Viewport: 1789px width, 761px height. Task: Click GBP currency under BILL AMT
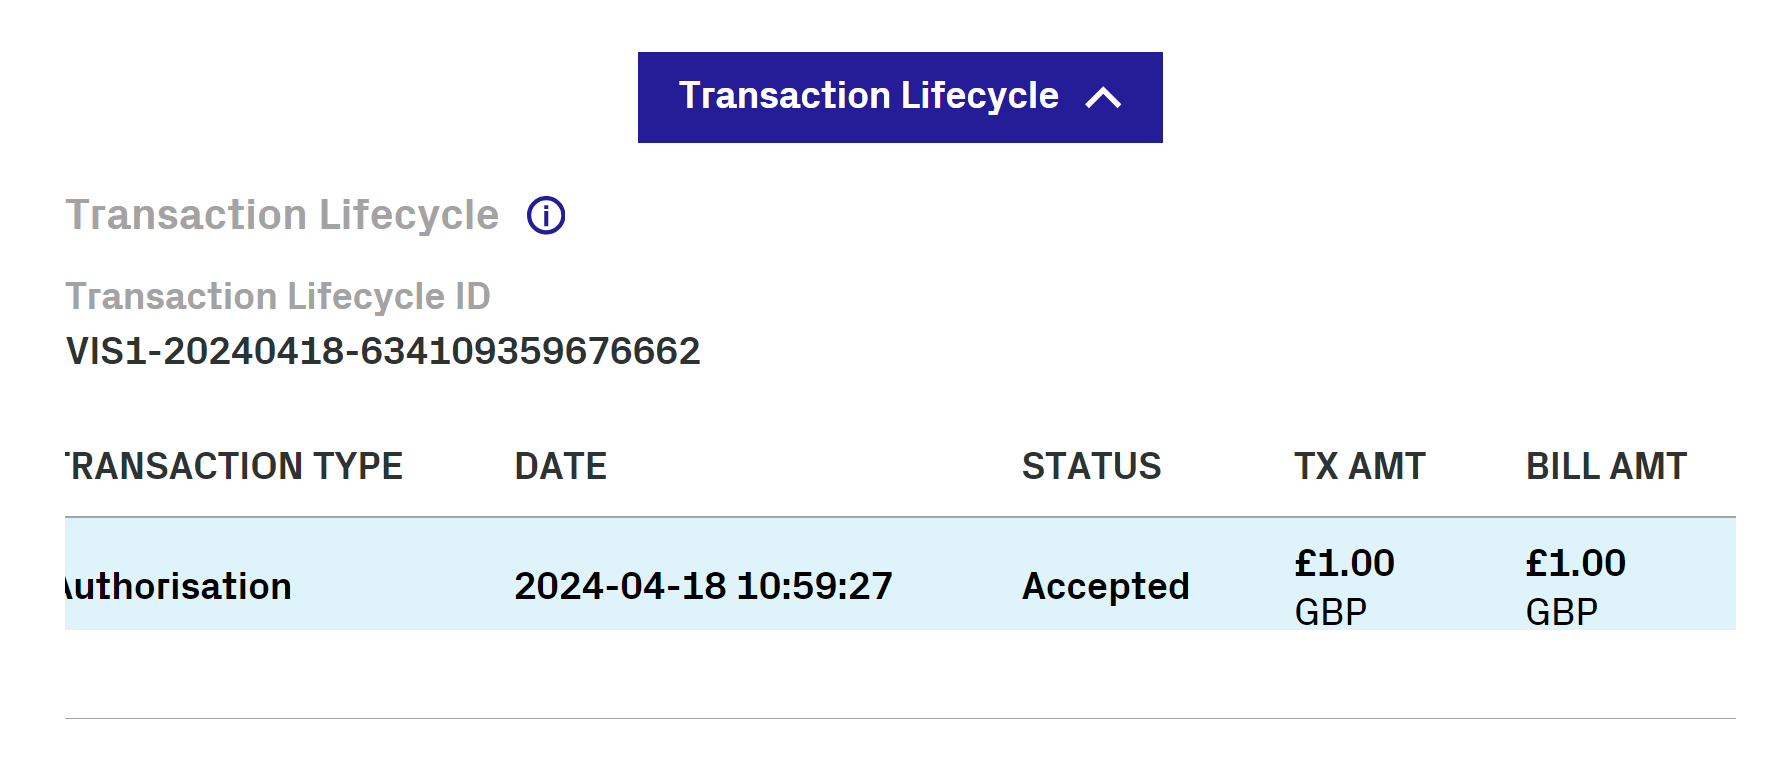(x=1561, y=611)
